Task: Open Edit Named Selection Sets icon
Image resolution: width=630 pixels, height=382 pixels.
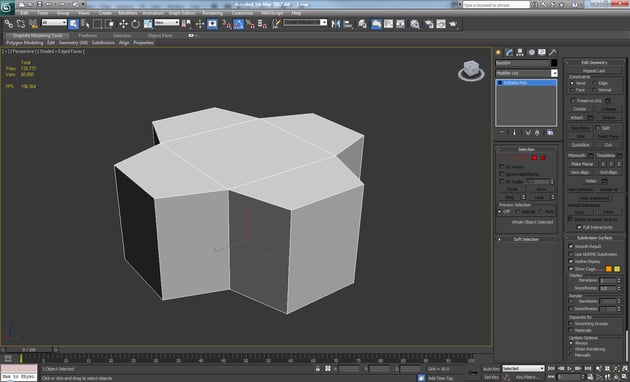Action: pyautogui.click(x=276, y=24)
